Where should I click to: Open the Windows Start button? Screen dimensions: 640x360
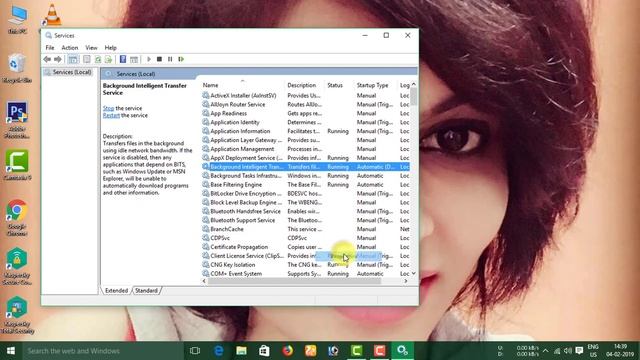[x=11, y=351]
